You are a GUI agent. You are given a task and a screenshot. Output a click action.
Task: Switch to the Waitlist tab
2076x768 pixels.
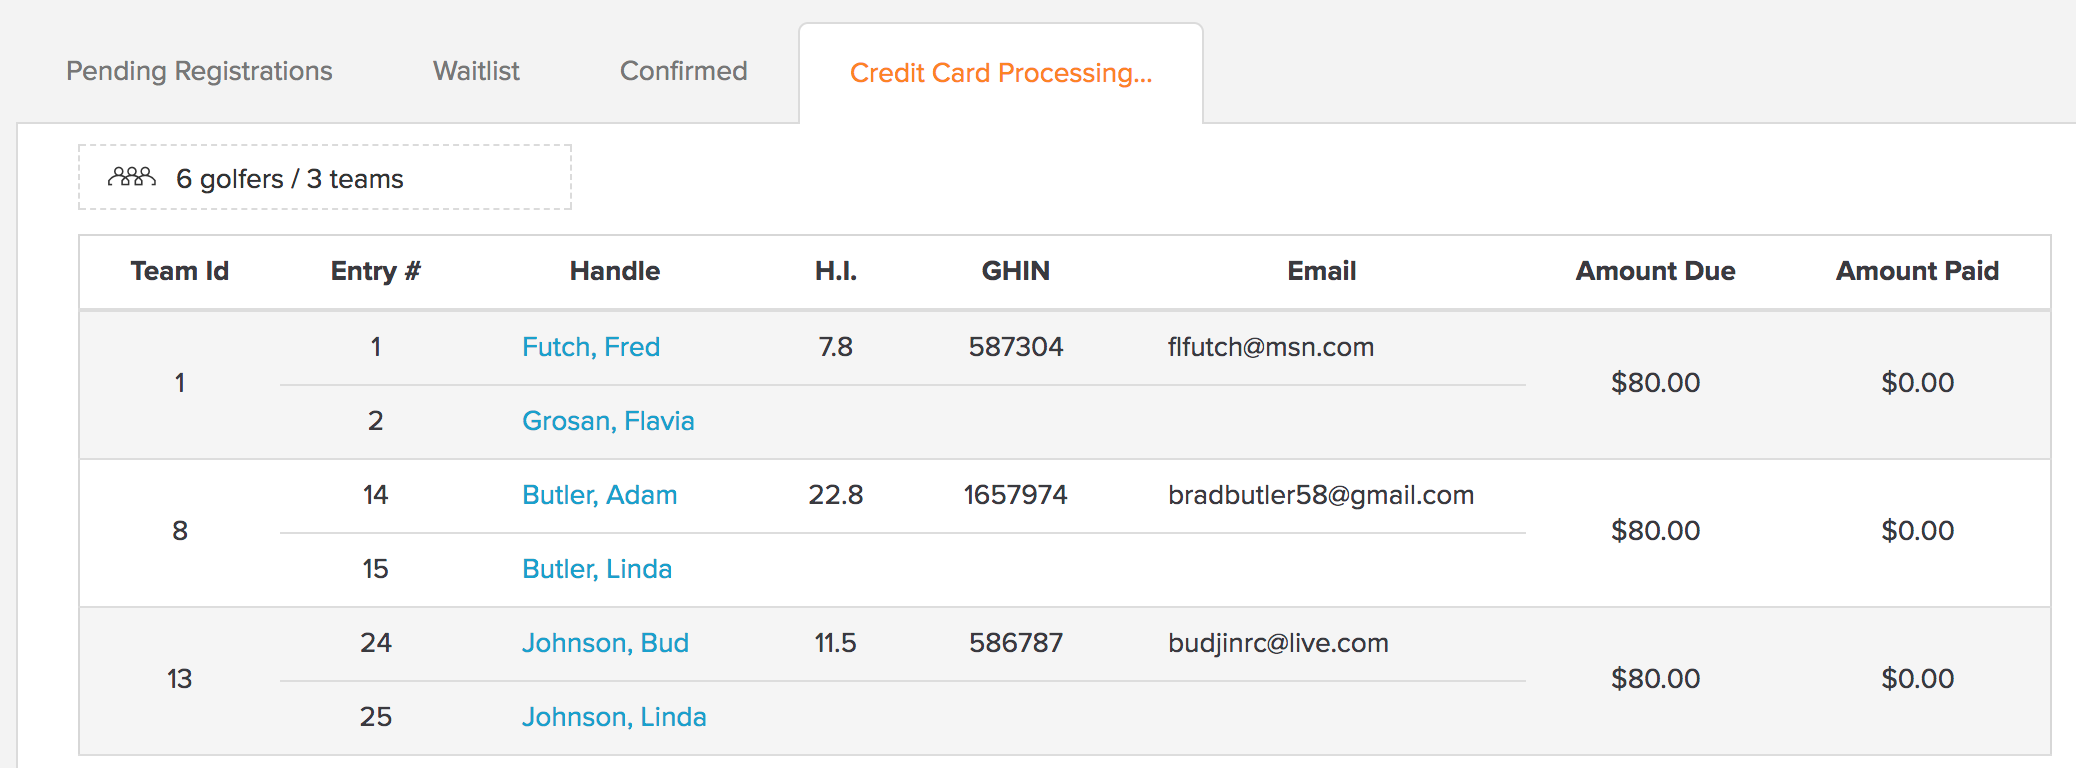(x=476, y=71)
